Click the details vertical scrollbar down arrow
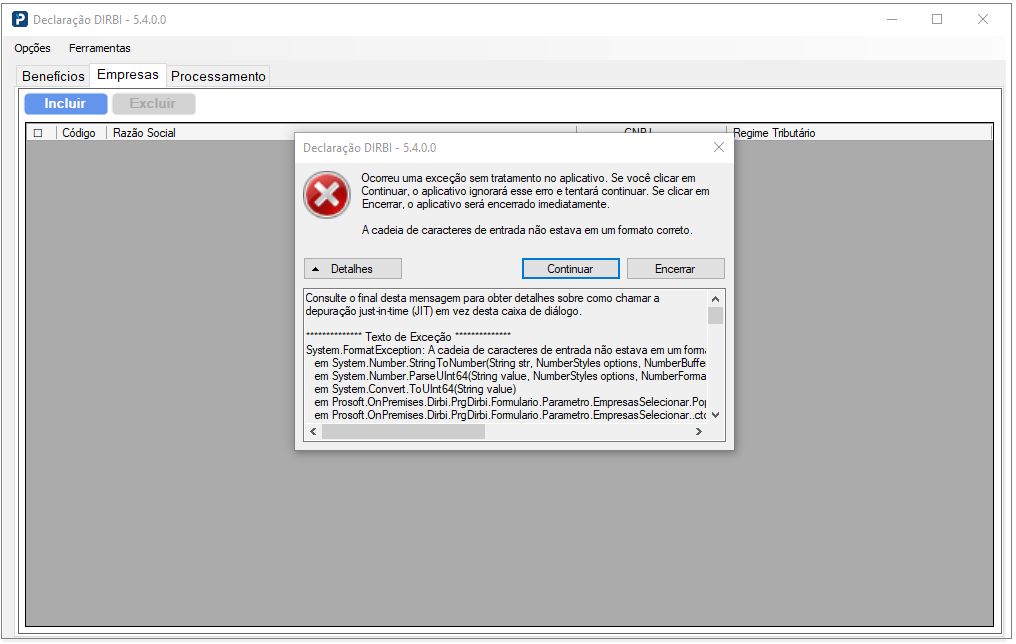The width and height of the screenshot is (1016, 644). click(x=715, y=415)
